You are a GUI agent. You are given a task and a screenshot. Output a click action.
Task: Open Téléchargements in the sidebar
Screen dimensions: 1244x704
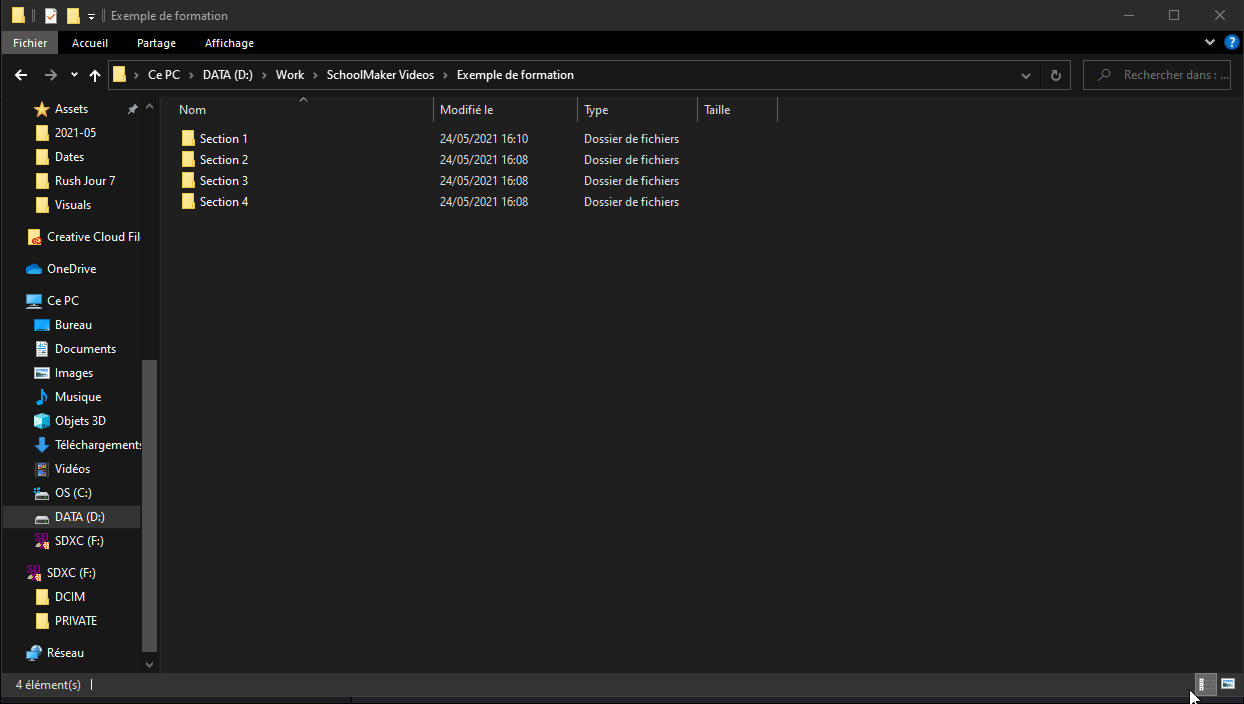97,445
